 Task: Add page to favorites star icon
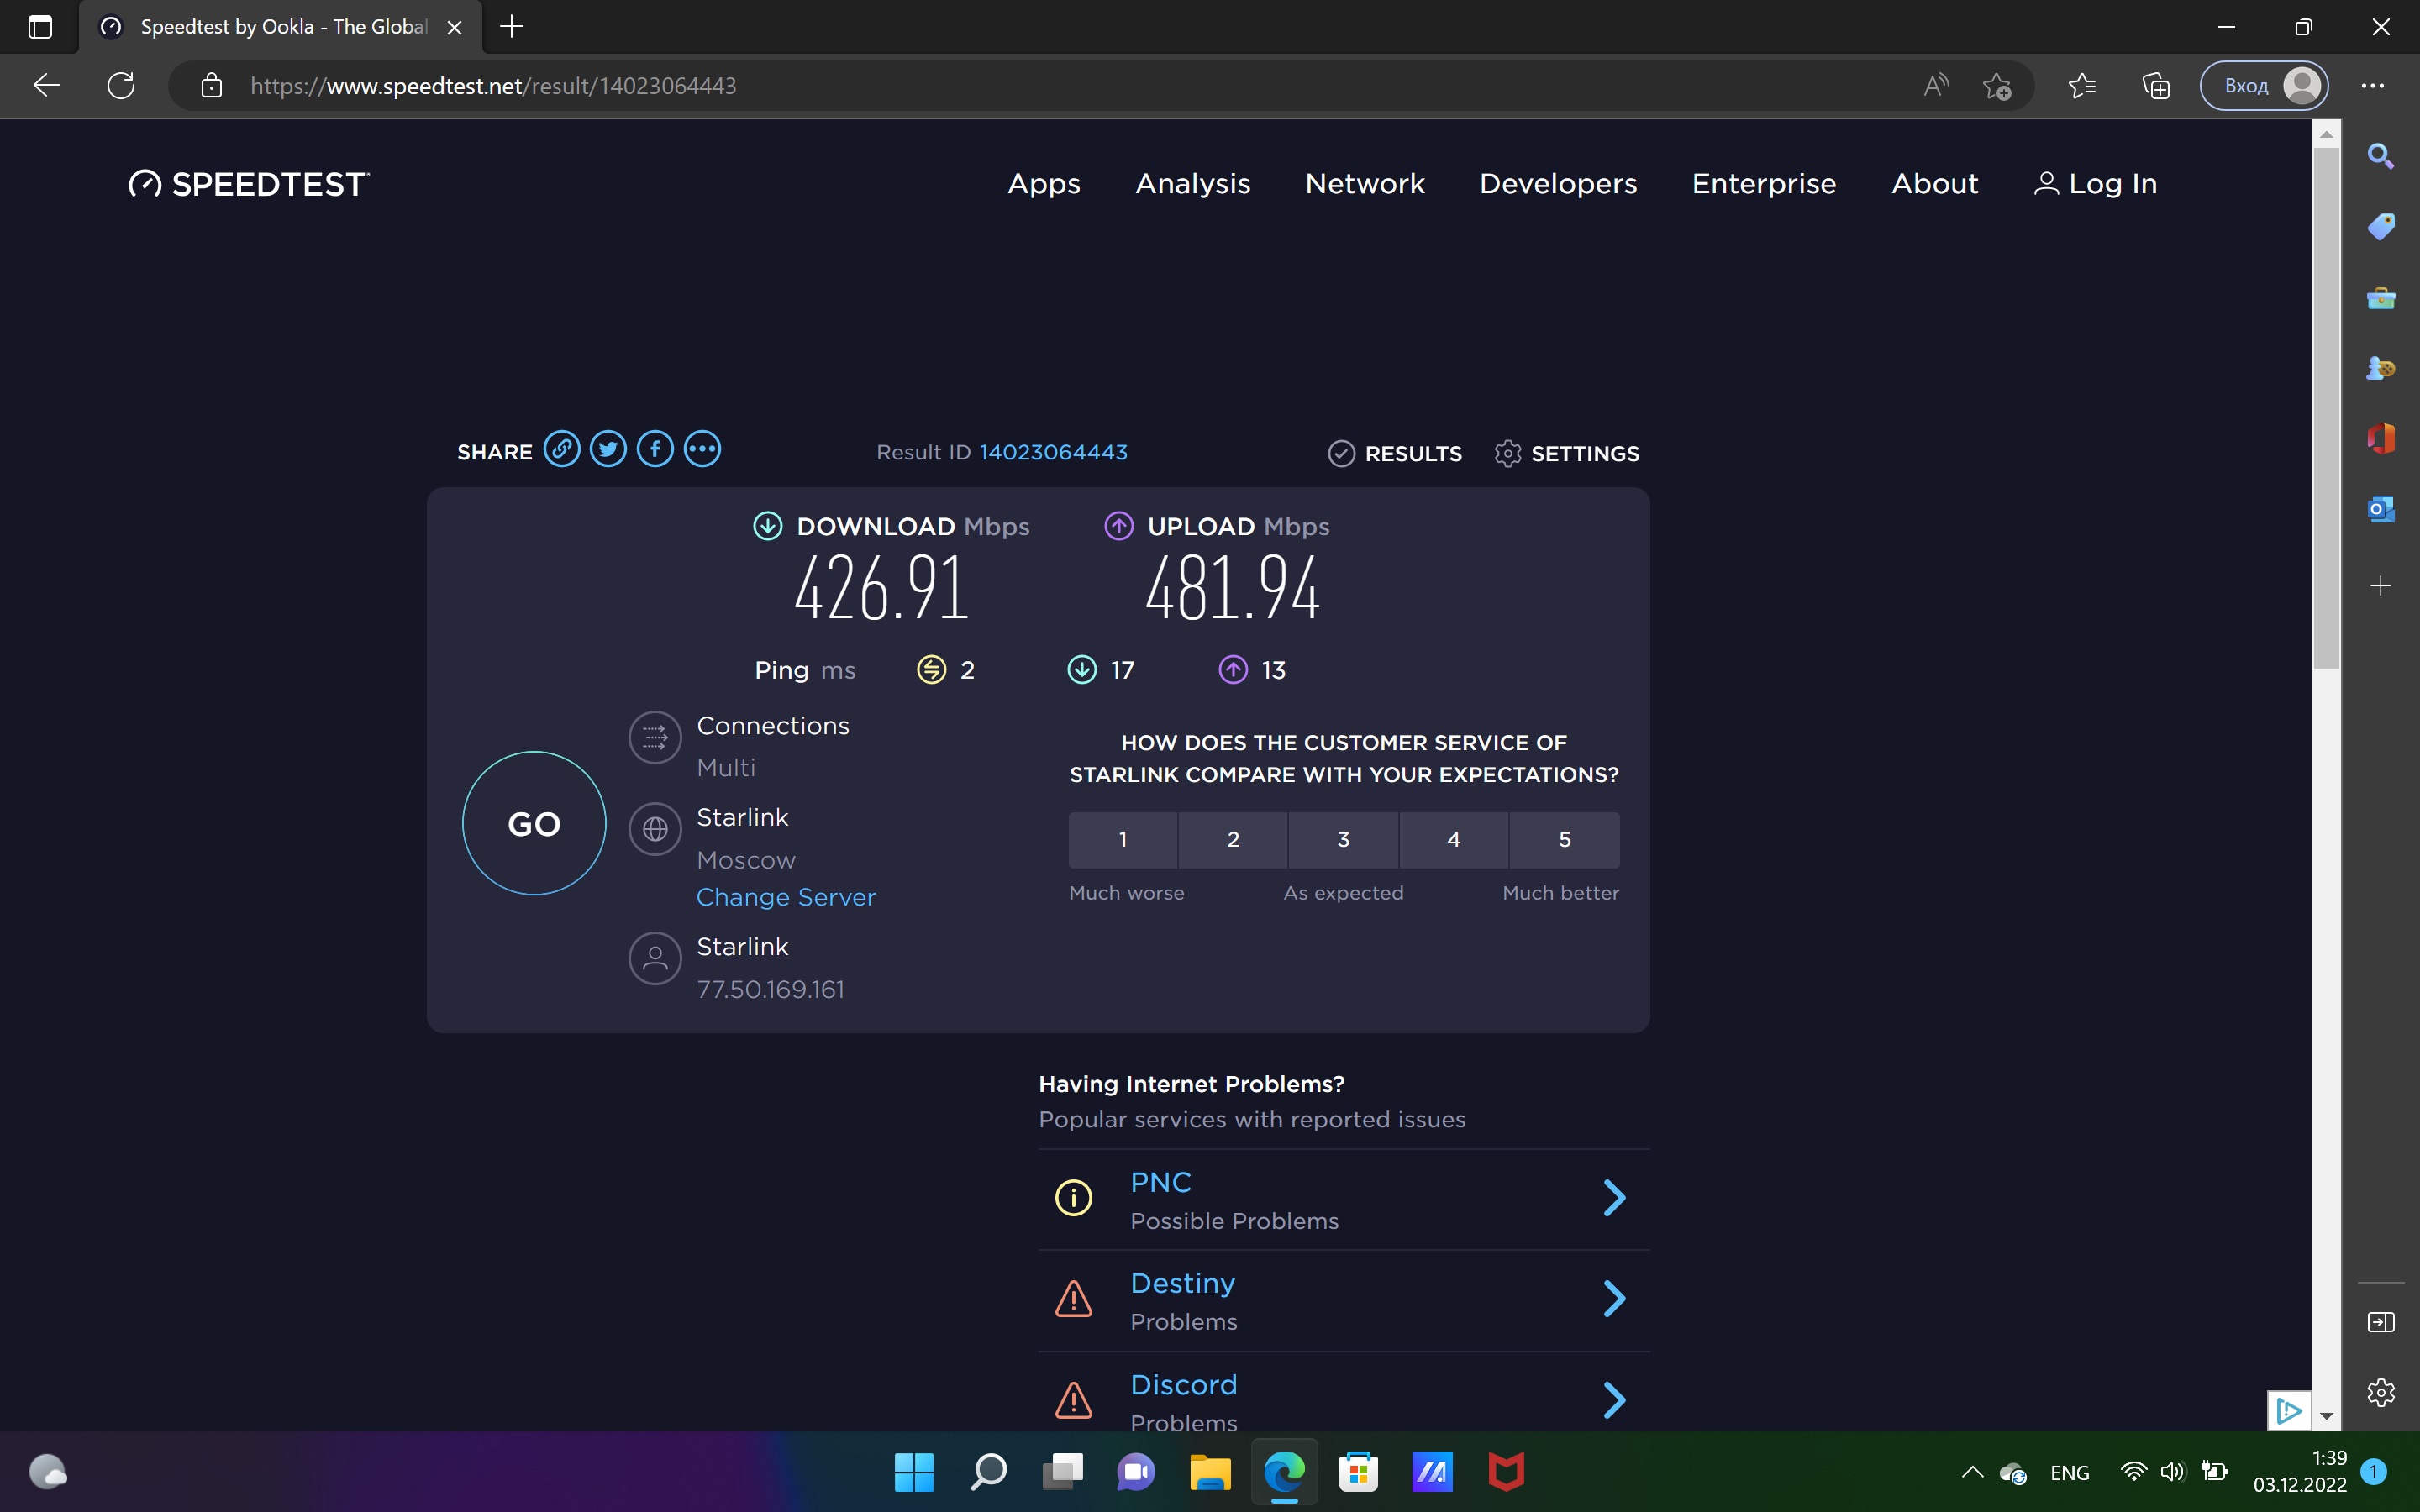[1997, 86]
